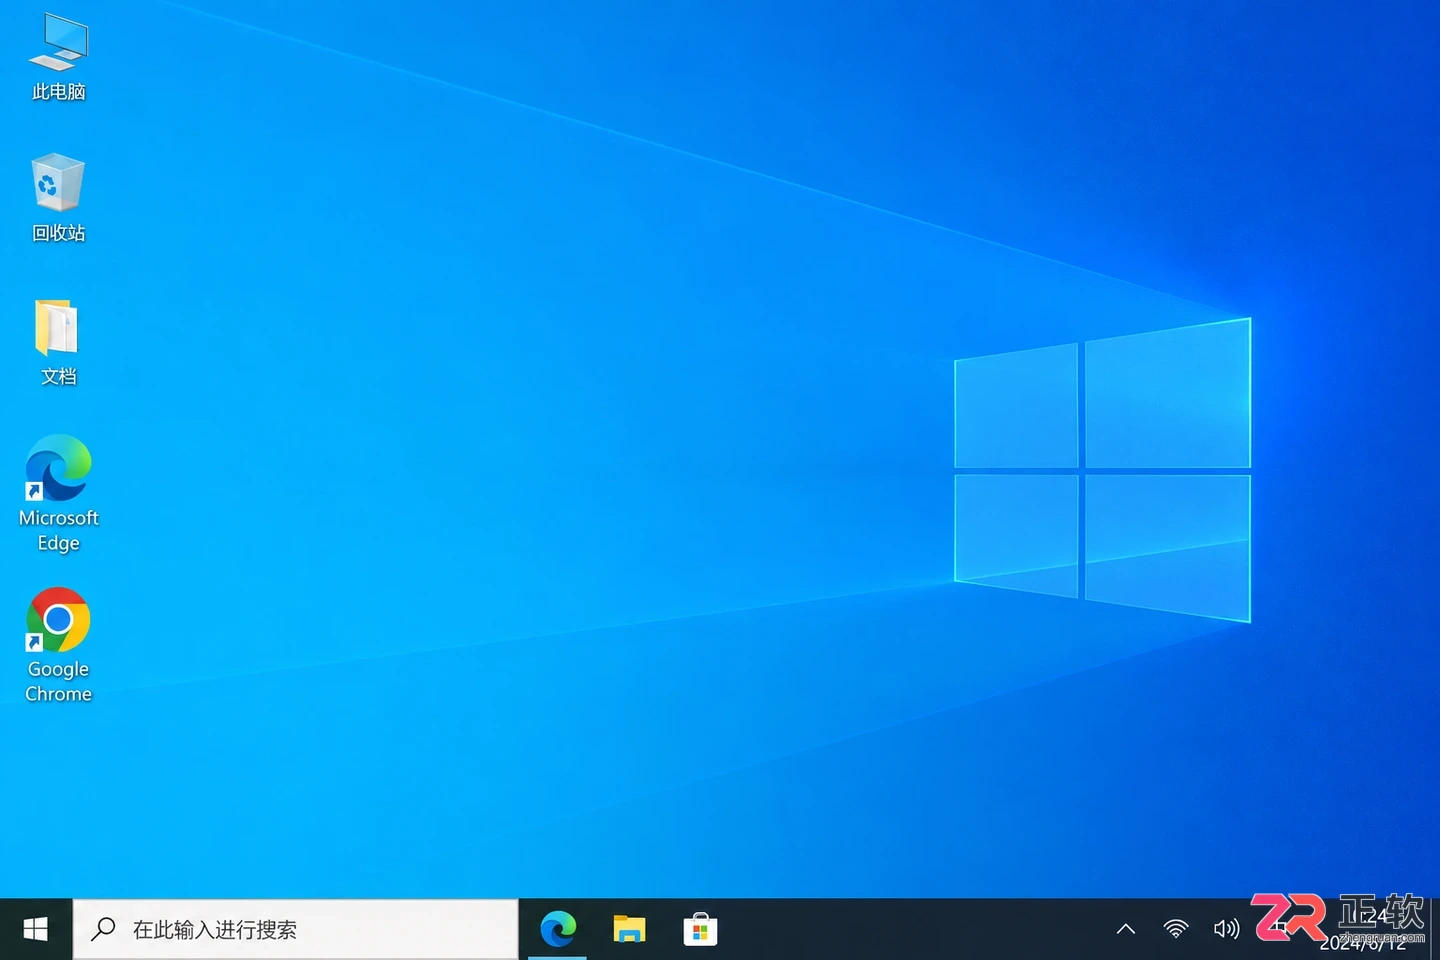Open Microsoft Edge from the taskbar

coord(558,930)
